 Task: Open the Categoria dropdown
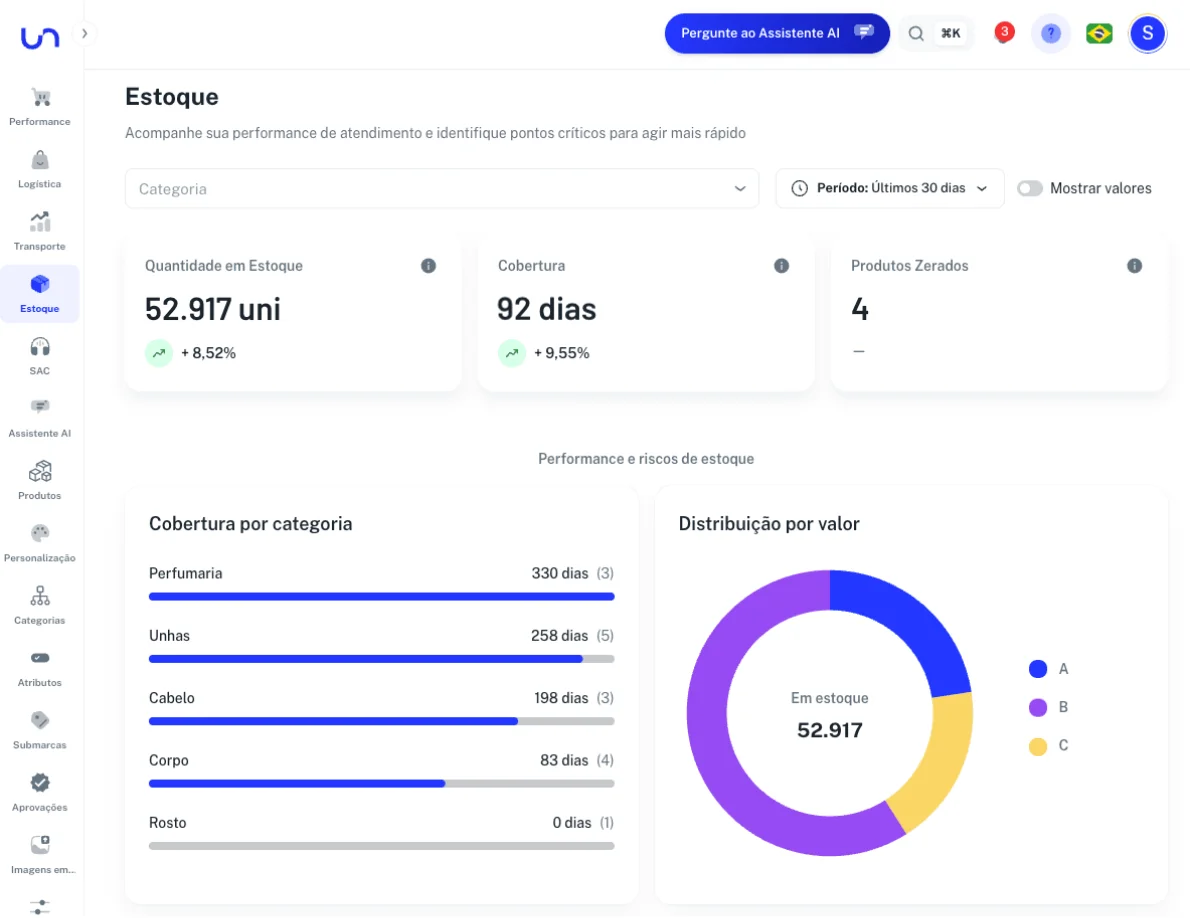click(441, 188)
